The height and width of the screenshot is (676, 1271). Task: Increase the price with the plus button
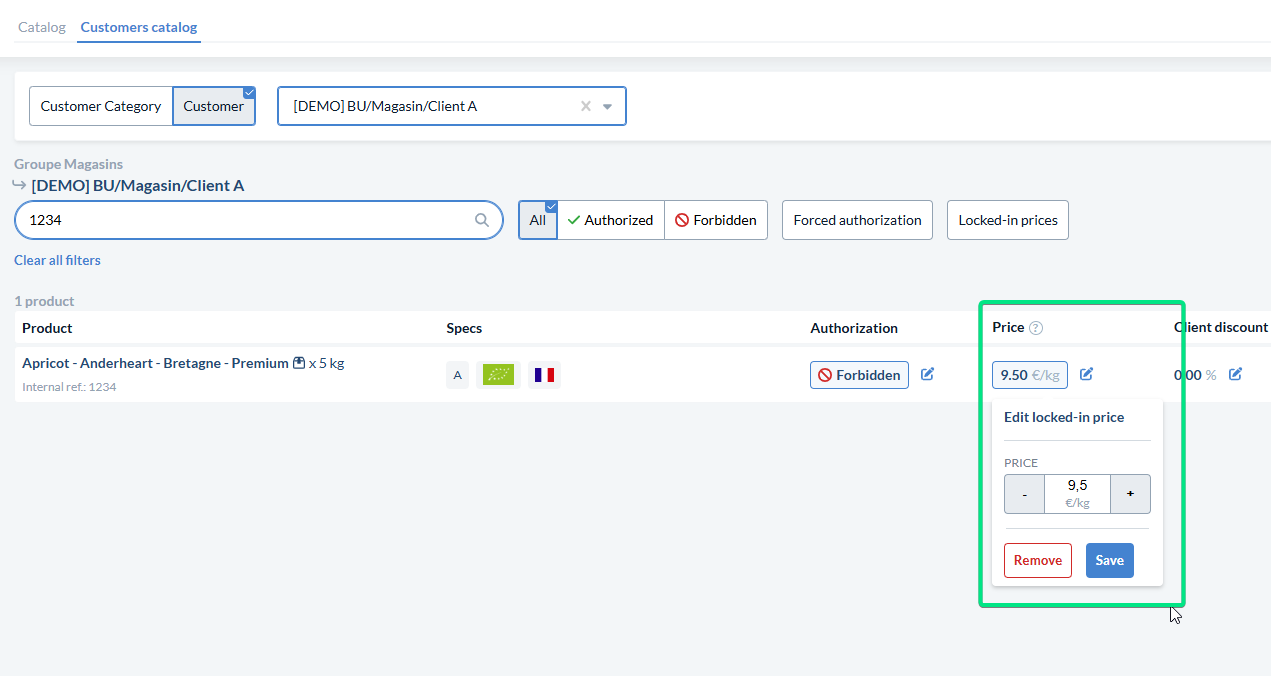[1131, 494]
